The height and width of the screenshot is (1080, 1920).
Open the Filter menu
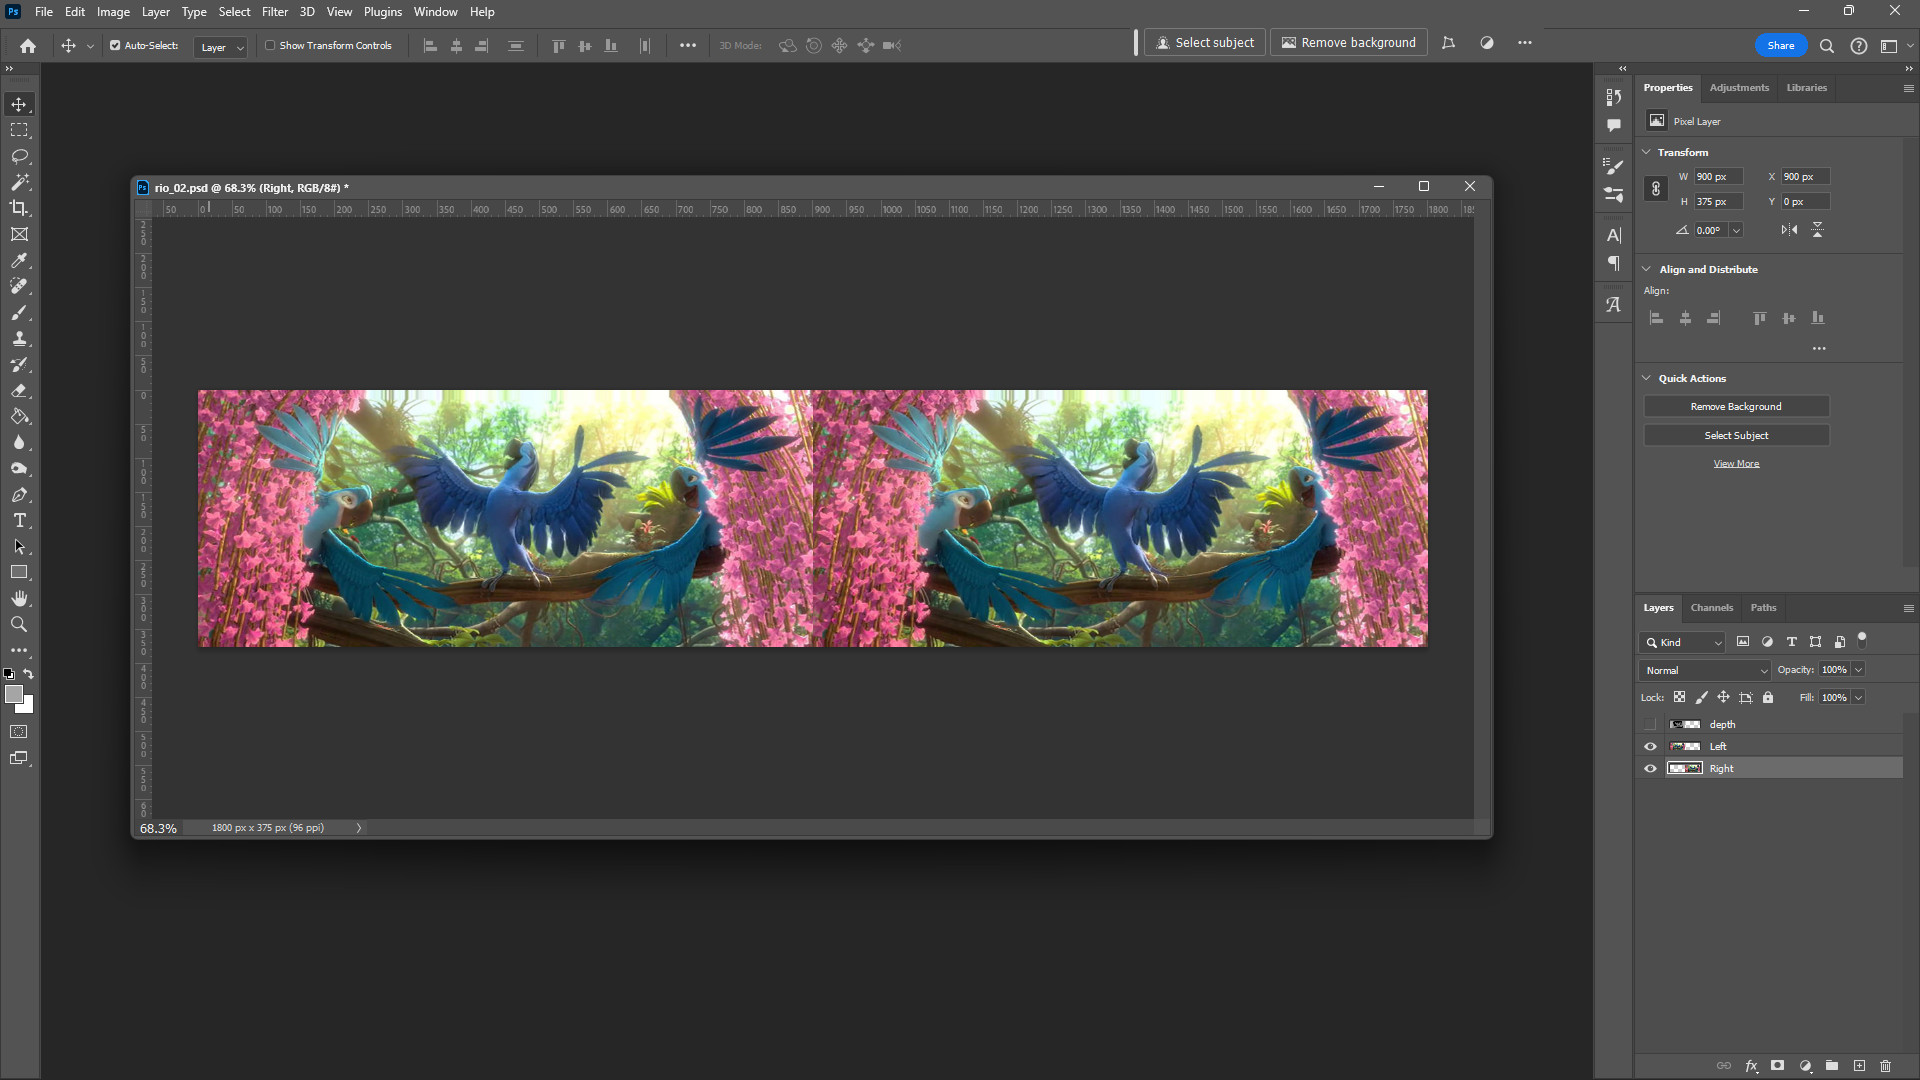(x=274, y=12)
